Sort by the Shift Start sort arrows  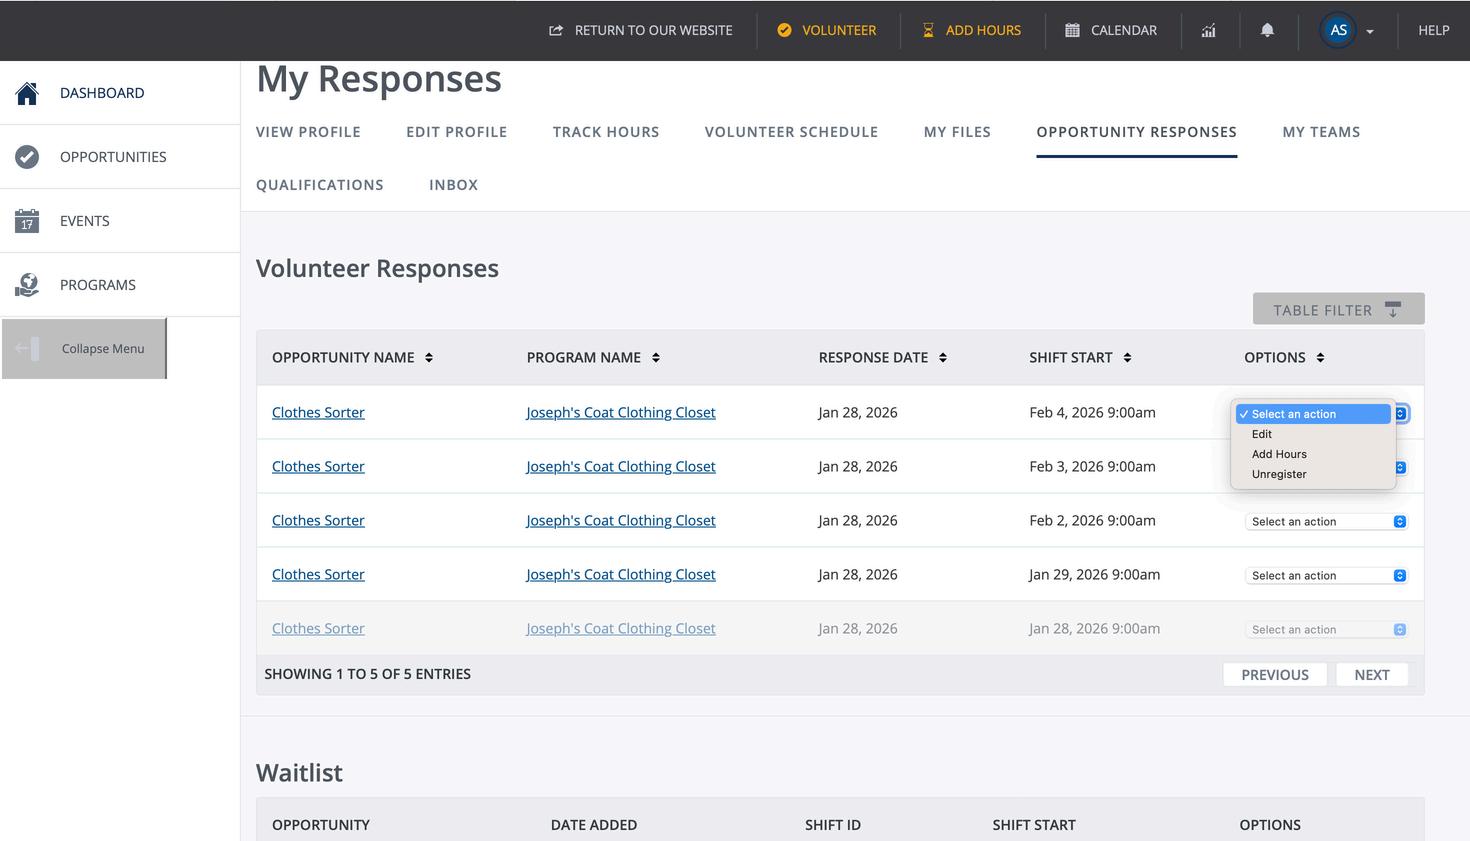click(x=1127, y=358)
